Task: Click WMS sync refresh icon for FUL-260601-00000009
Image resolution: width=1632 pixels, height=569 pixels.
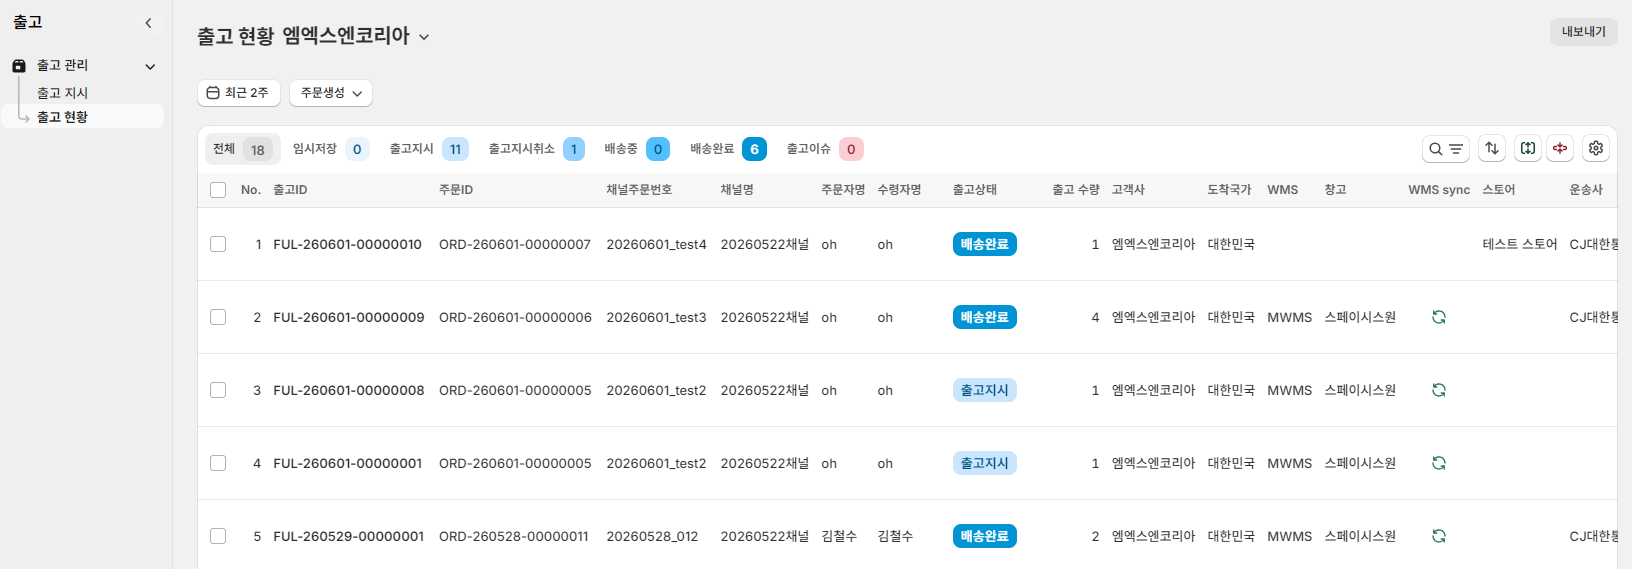Action: click(1439, 317)
